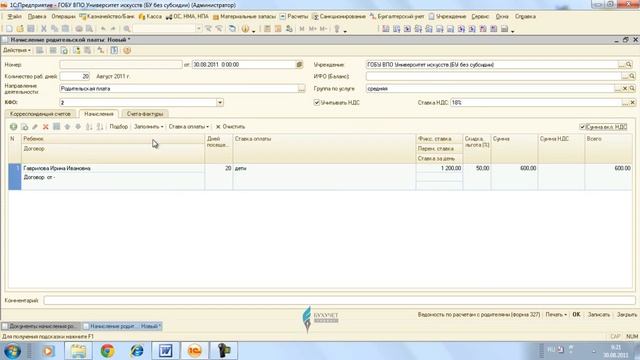Open the Справка menu

pyautogui.click(x=525, y=17)
